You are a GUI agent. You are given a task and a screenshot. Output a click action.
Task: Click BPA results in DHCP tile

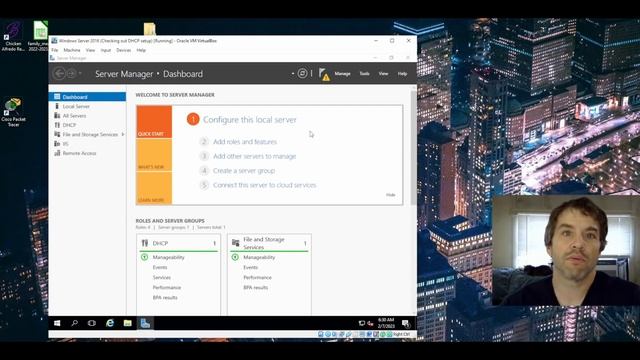(165, 298)
